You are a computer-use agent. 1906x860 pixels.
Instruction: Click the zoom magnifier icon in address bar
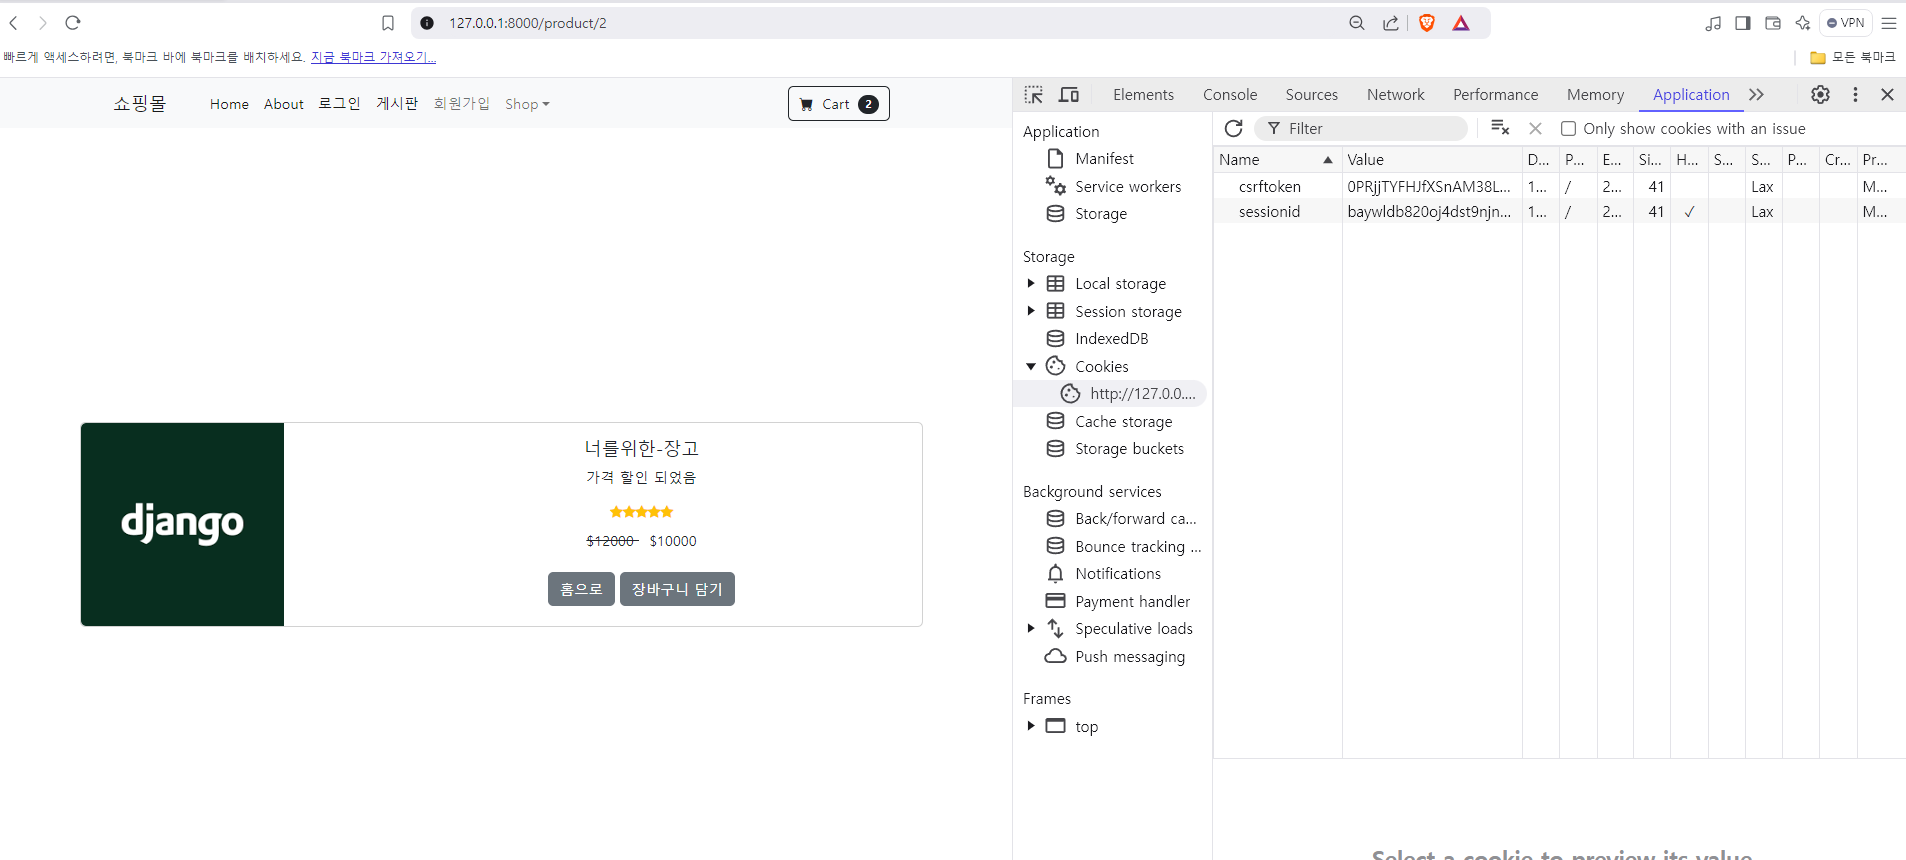(1357, 23)
